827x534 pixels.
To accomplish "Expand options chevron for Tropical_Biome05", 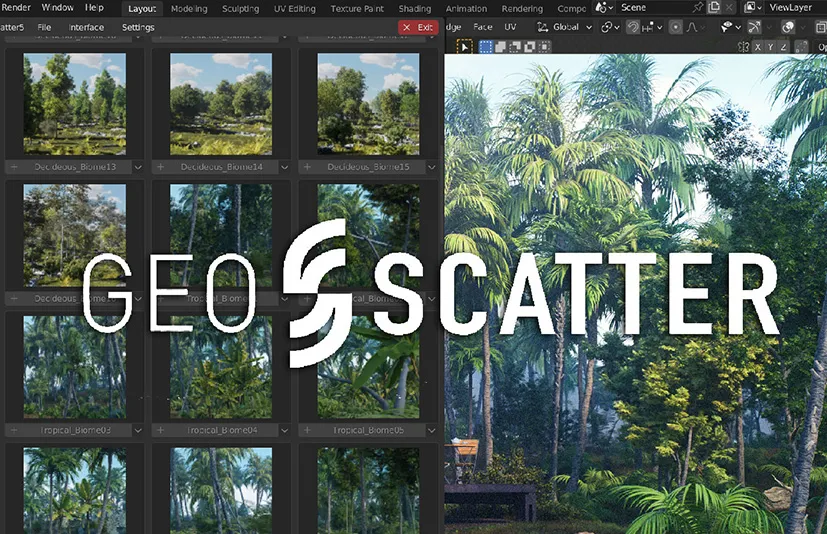I will click(x=431, y=431).
